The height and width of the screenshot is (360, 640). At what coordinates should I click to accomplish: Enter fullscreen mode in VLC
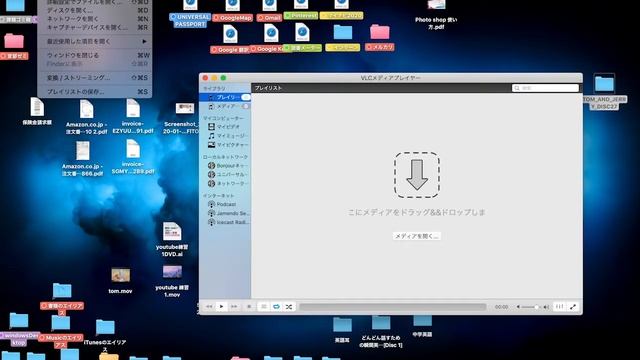coord(573,307)
